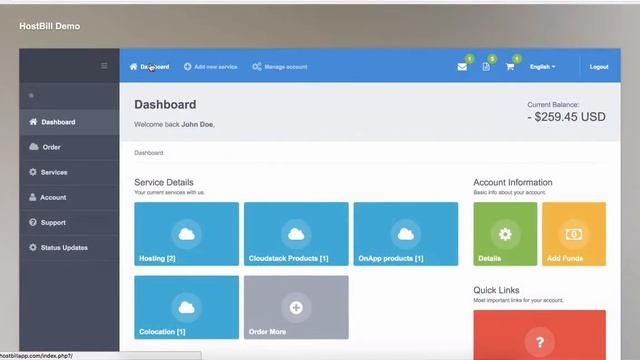
Task: Click the person icon next to sidebar Account
Action: point(33,197)
